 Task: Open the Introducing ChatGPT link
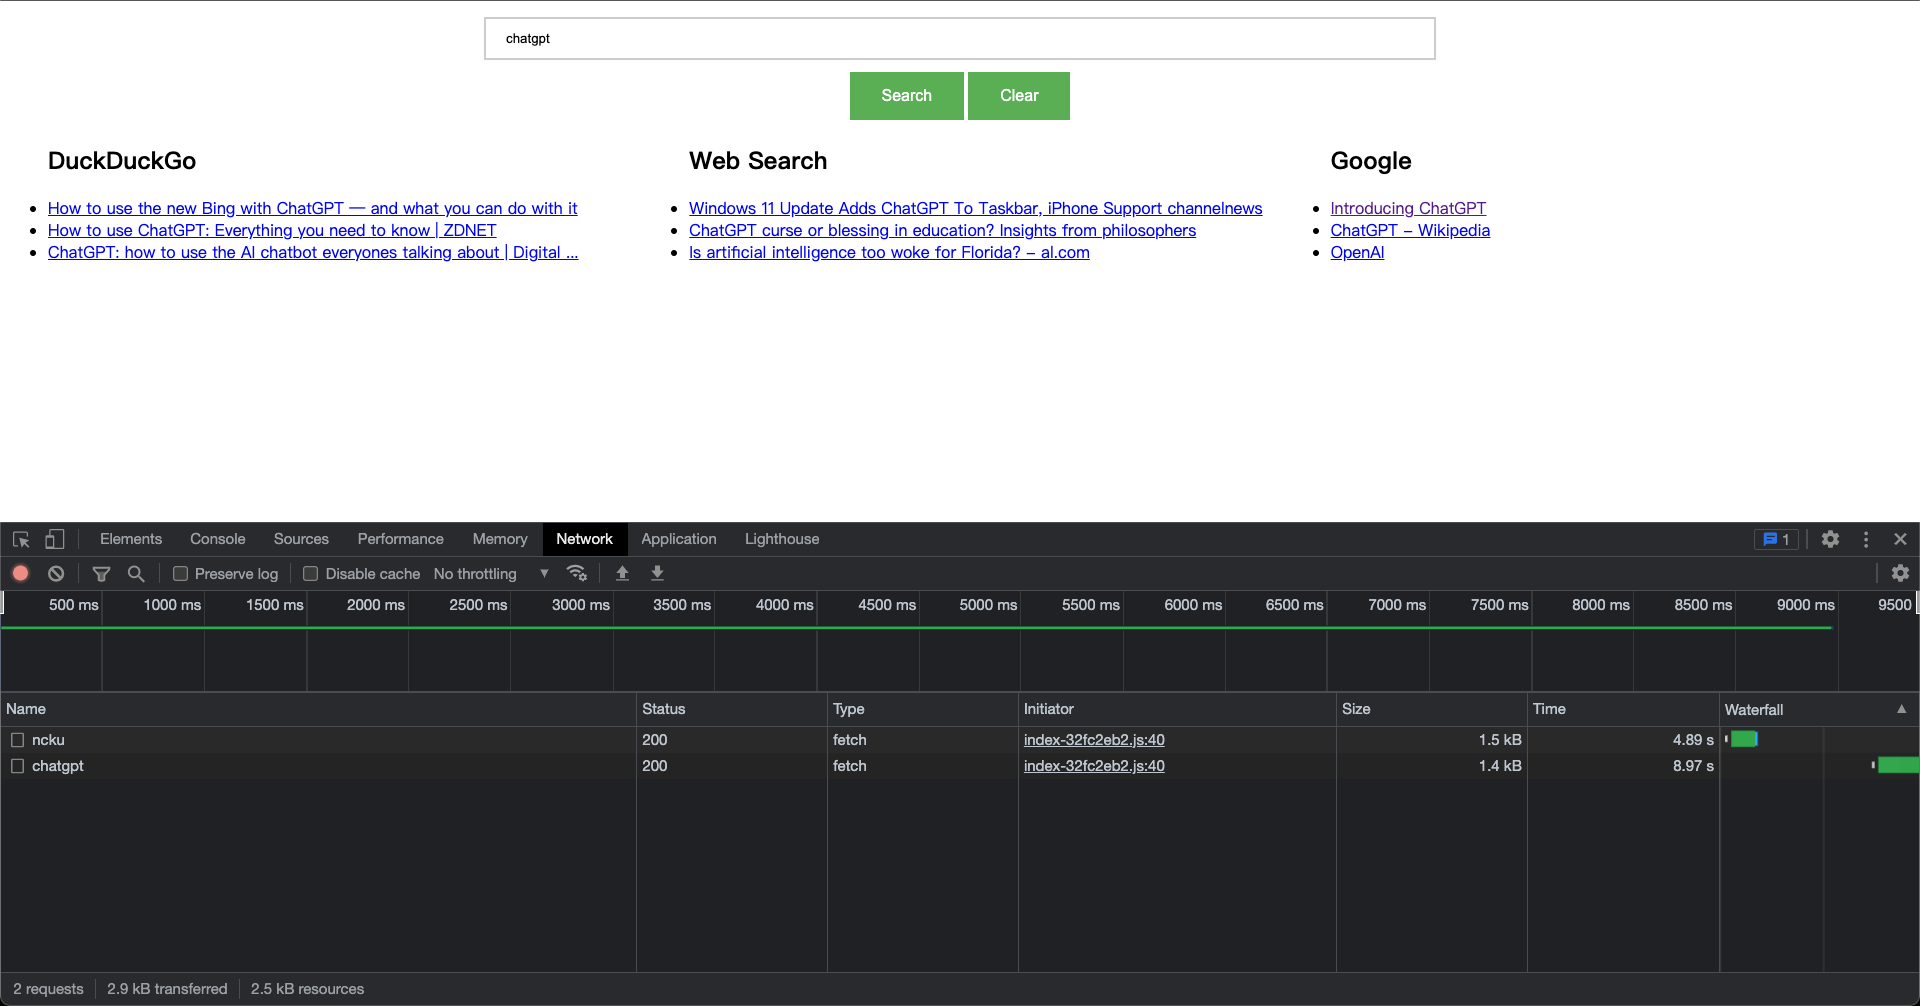(x=1408, y=208)
